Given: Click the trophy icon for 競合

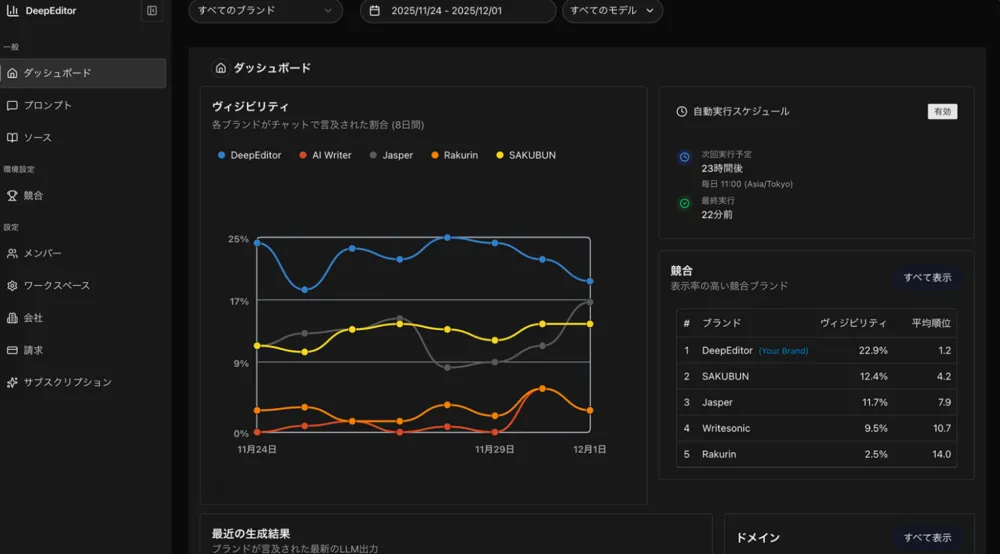Looking at the screenshot, I should pyautogui.click(x=12, y=196).
